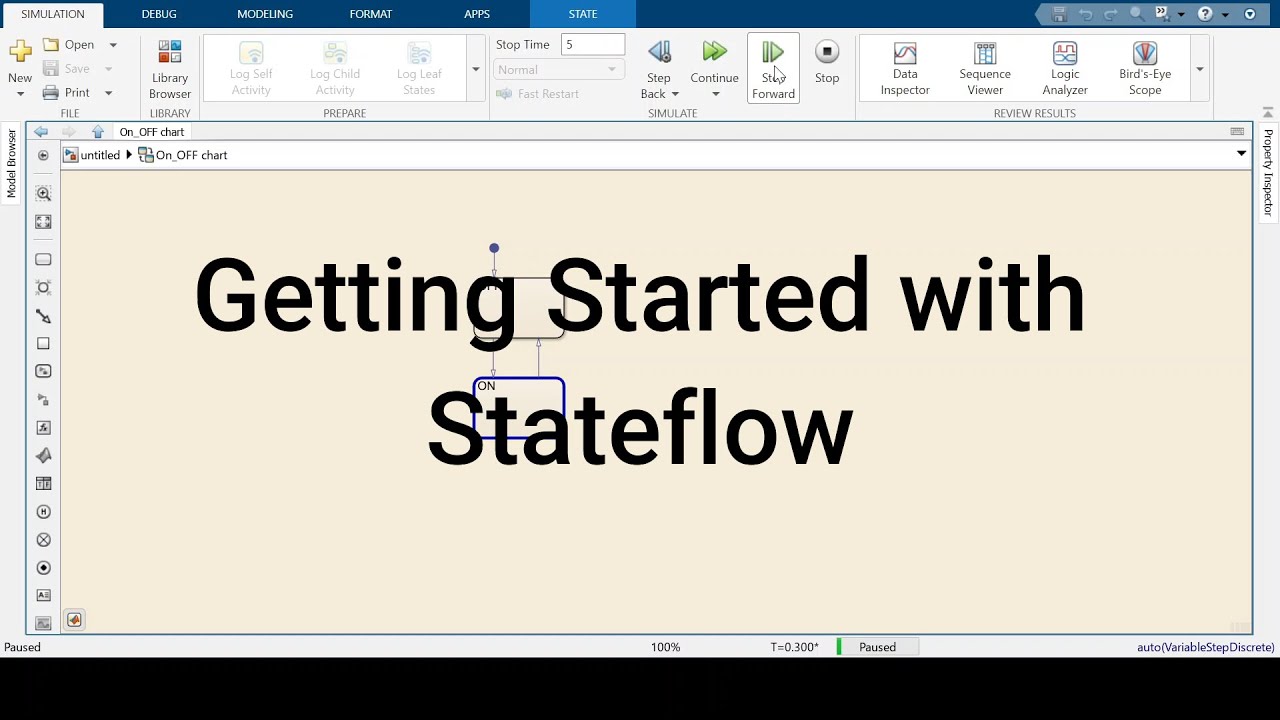Stop the simulation
The width and height of the screenshot is (1280, 720).
pyautogui.click(x=827, y=62)
